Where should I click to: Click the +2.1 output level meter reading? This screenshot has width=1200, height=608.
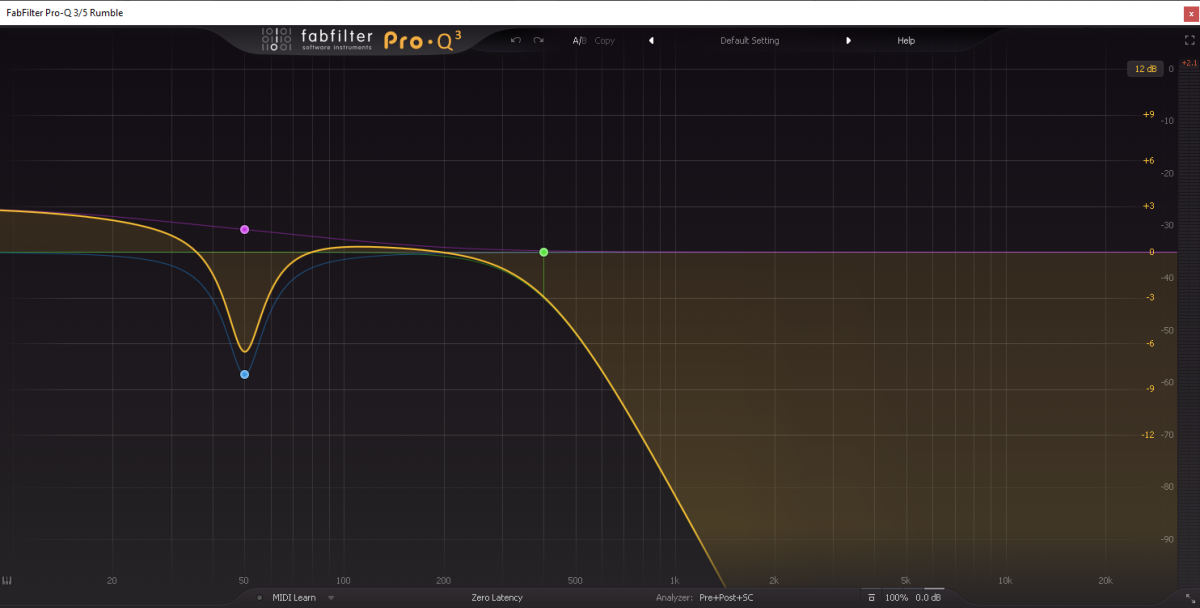tap(1189, 63)
